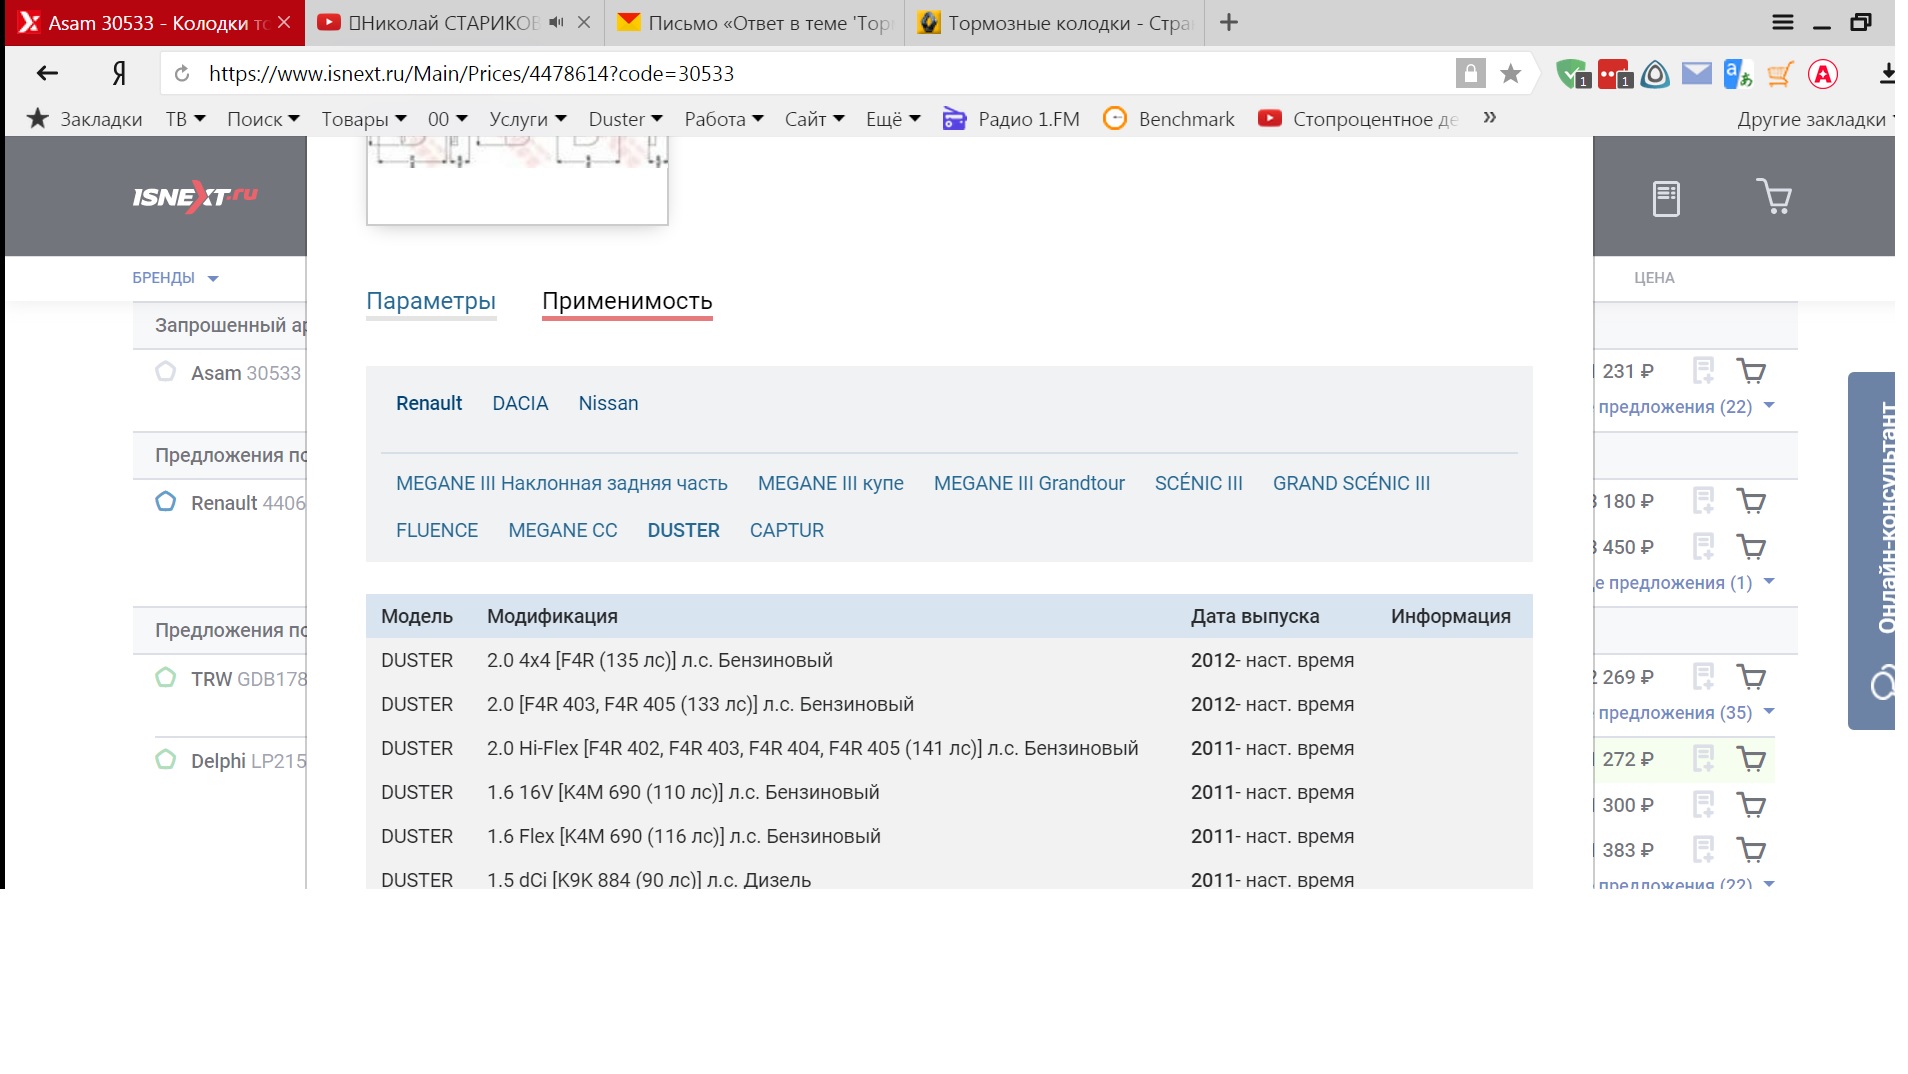The width and height of the screenshot is (1908, 1074).
Task: Open the ТВ bookmarks folder
Action: click(185, 119)
